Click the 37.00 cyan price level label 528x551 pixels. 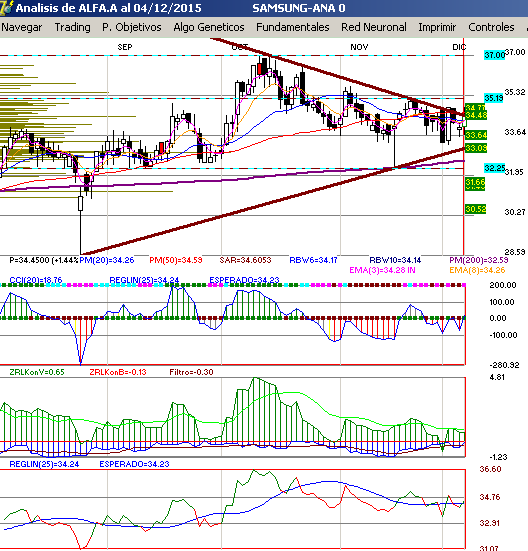(x=494, y=55)
